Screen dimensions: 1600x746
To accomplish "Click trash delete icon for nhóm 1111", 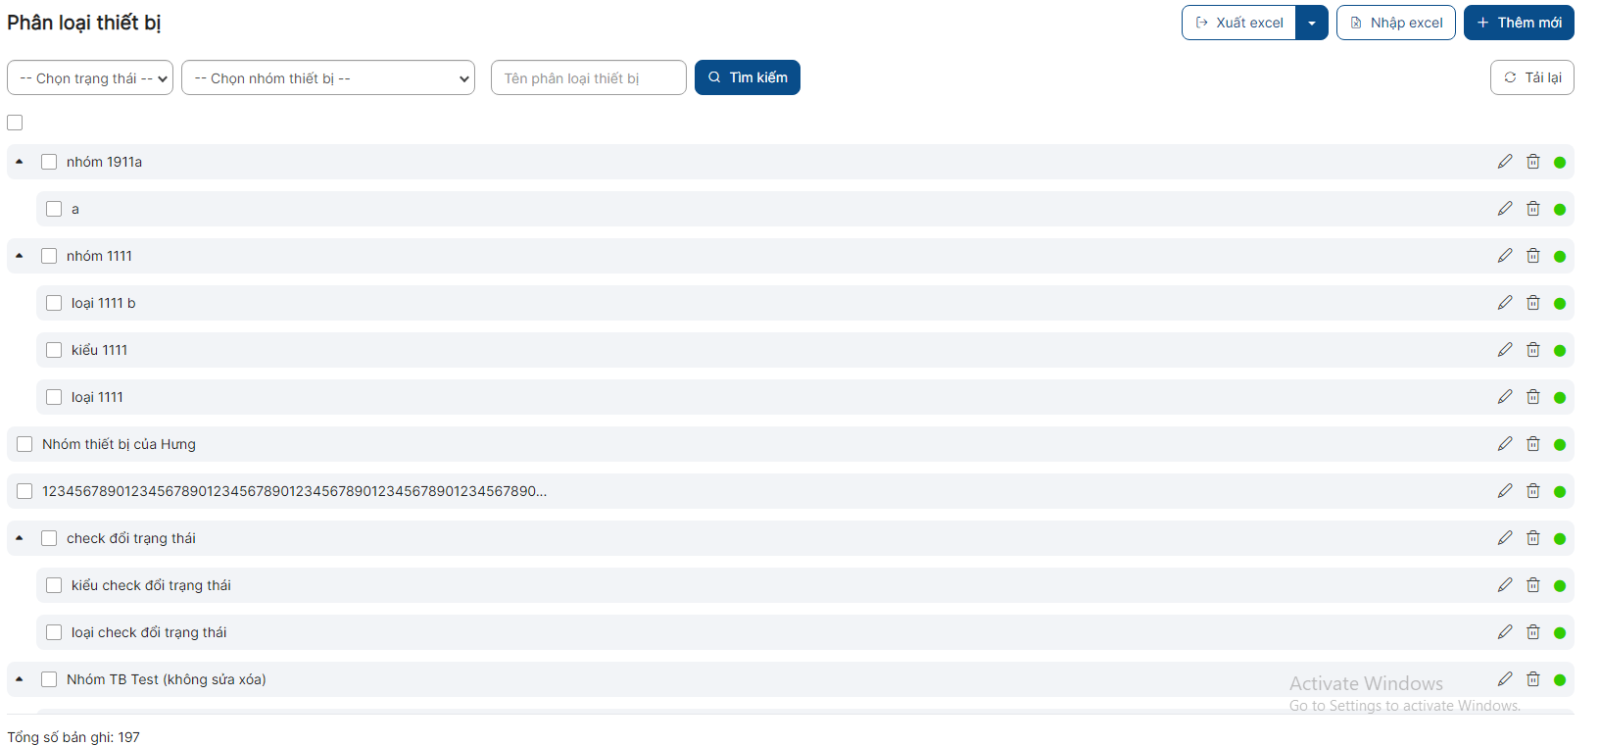I will (x=1532, y=256).
